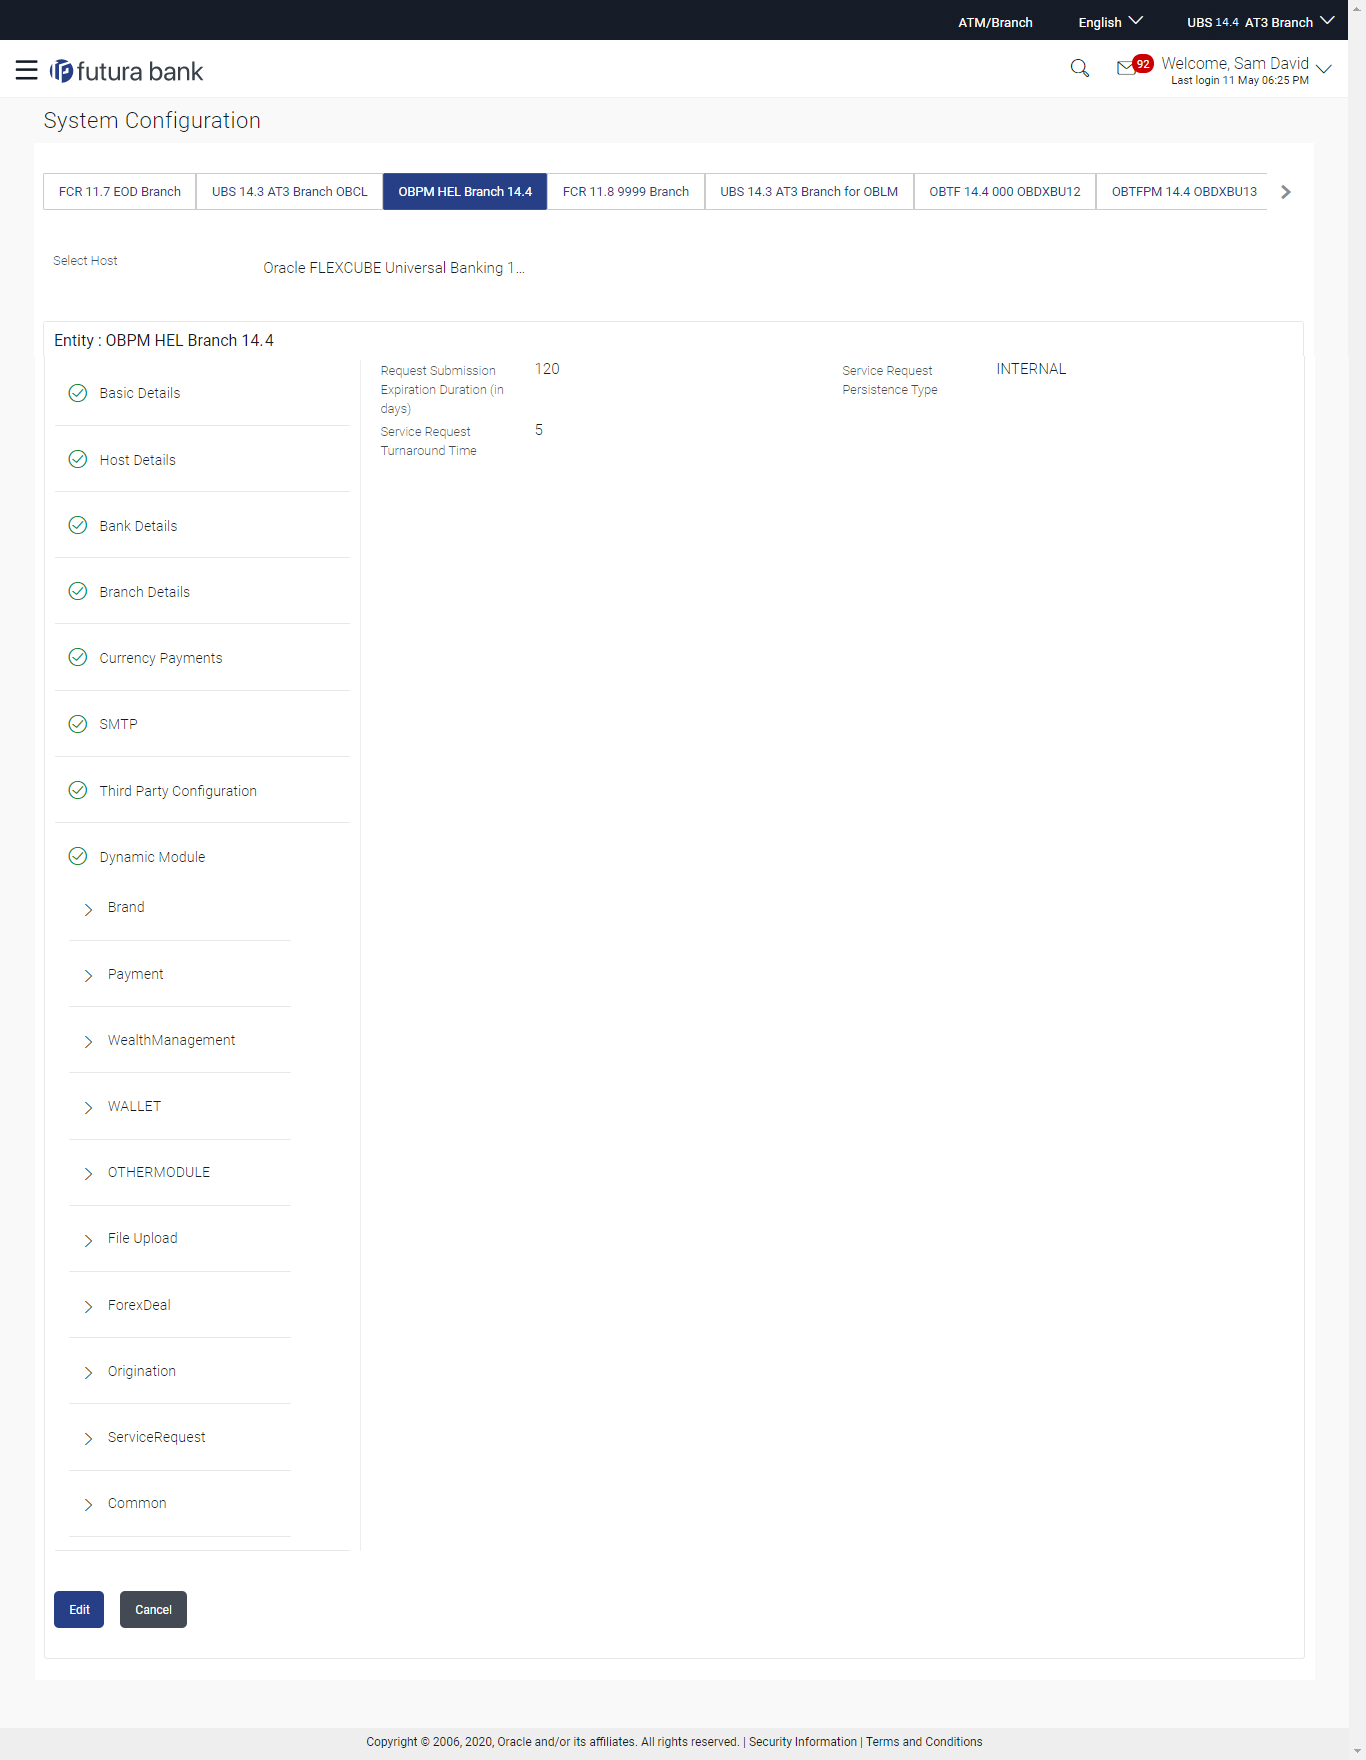Expand the Brand submodule chevron
Viewport: 1366px width, 1760px height.
coord(88,909)
